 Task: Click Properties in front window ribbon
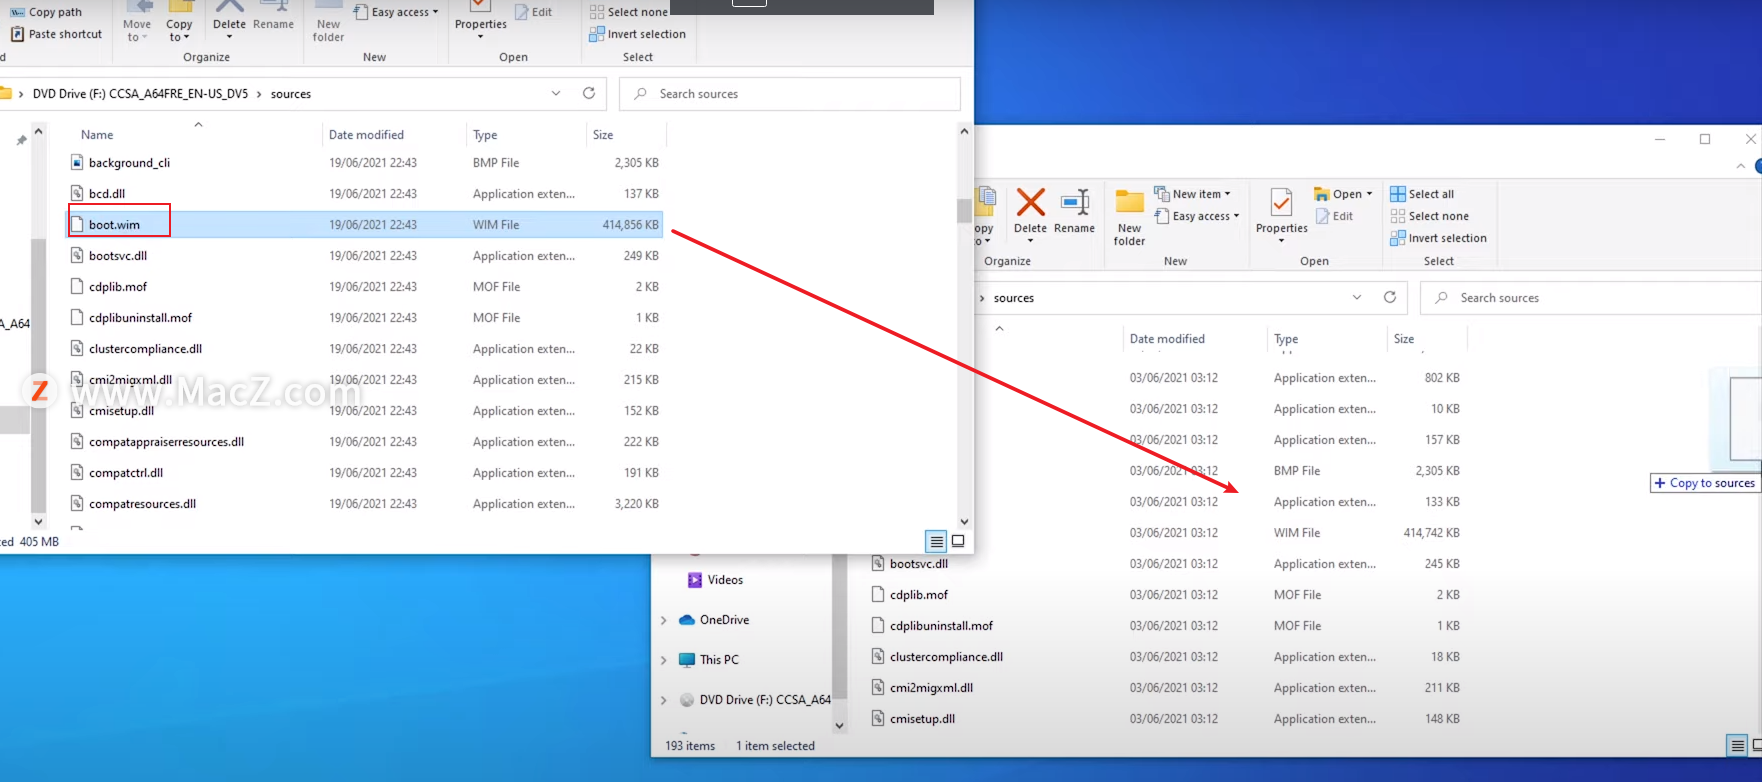pyautogui.click(x=481, y=20)
